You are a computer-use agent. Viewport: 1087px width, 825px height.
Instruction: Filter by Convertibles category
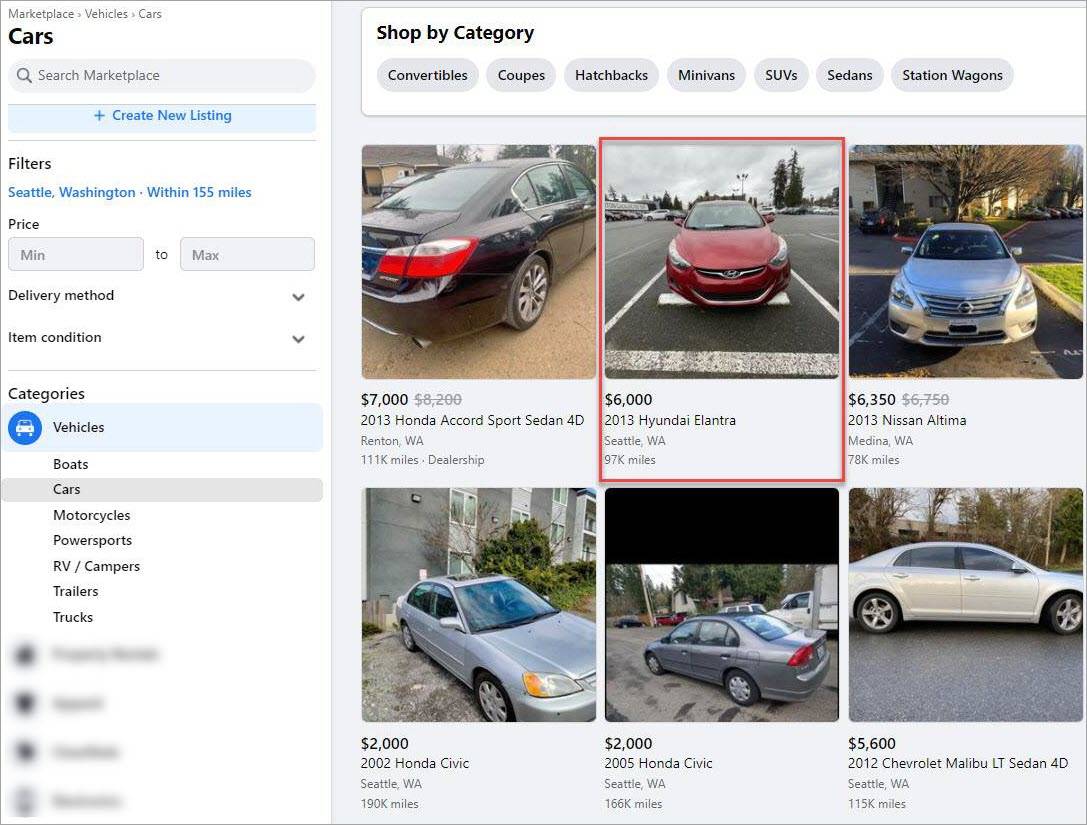pos(428,75)
